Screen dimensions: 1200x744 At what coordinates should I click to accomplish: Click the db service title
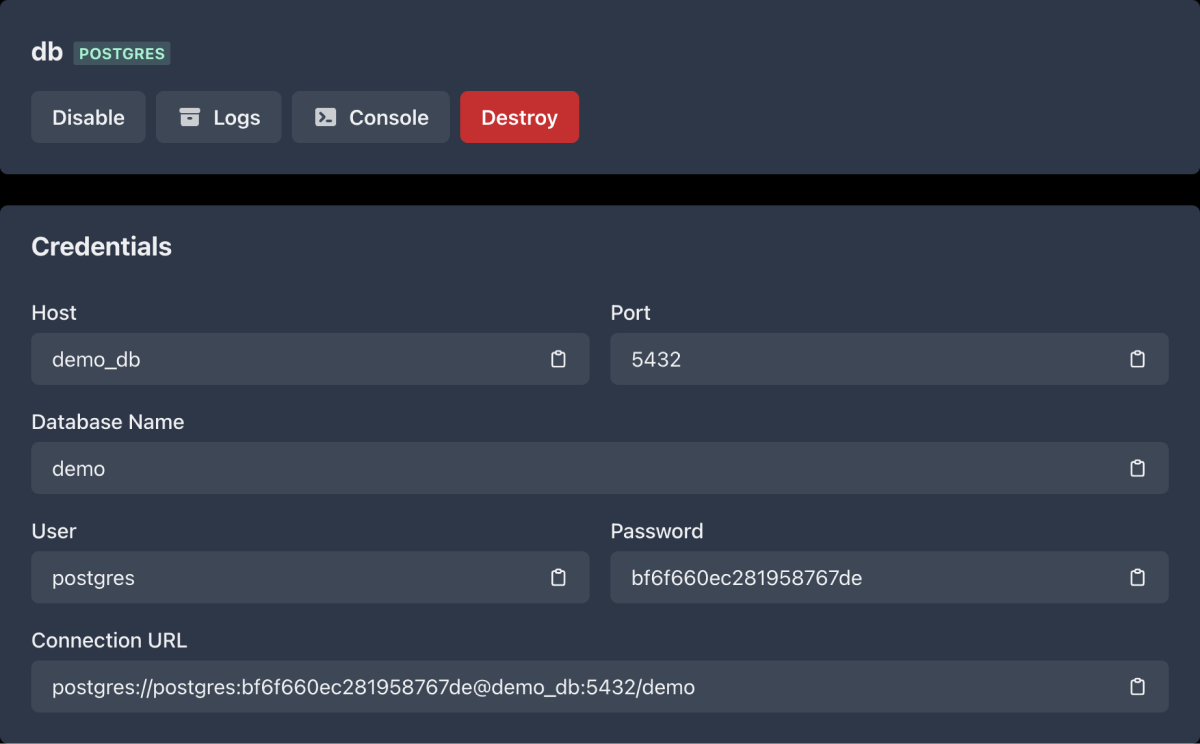click(47, 52)
